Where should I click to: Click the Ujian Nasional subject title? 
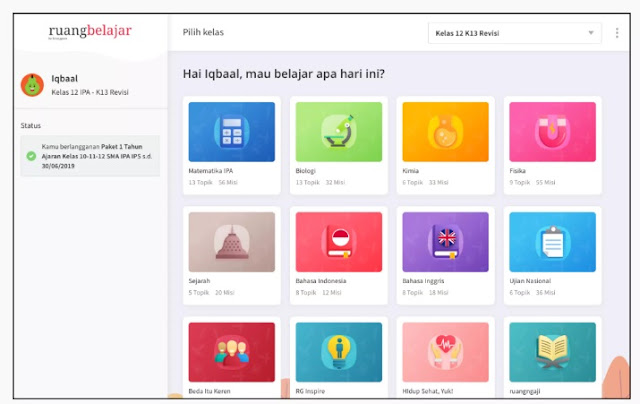530,281
